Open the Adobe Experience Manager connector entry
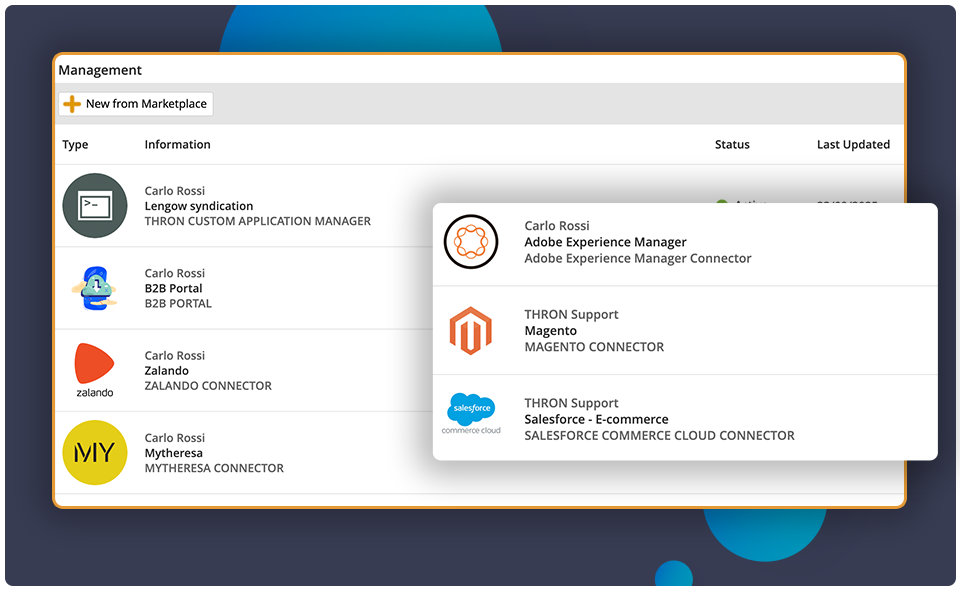 (605, 242)
